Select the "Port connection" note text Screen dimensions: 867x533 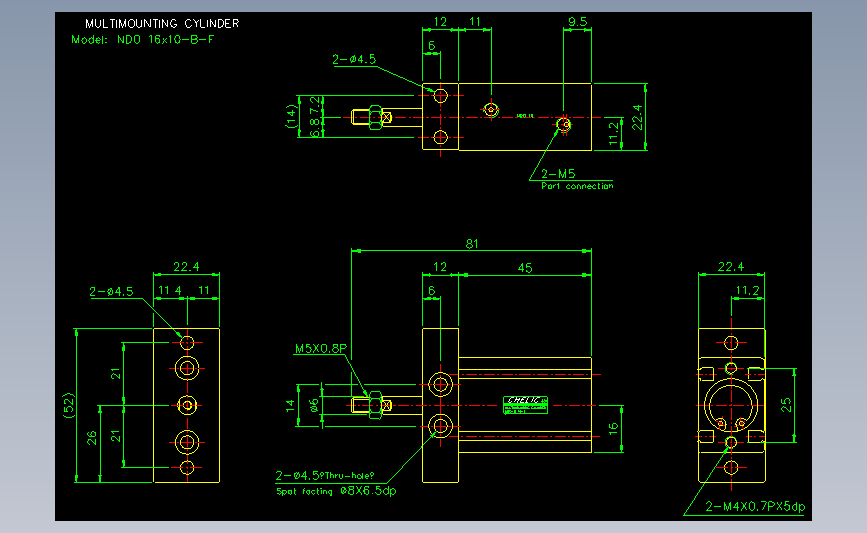tap(577, 186)
